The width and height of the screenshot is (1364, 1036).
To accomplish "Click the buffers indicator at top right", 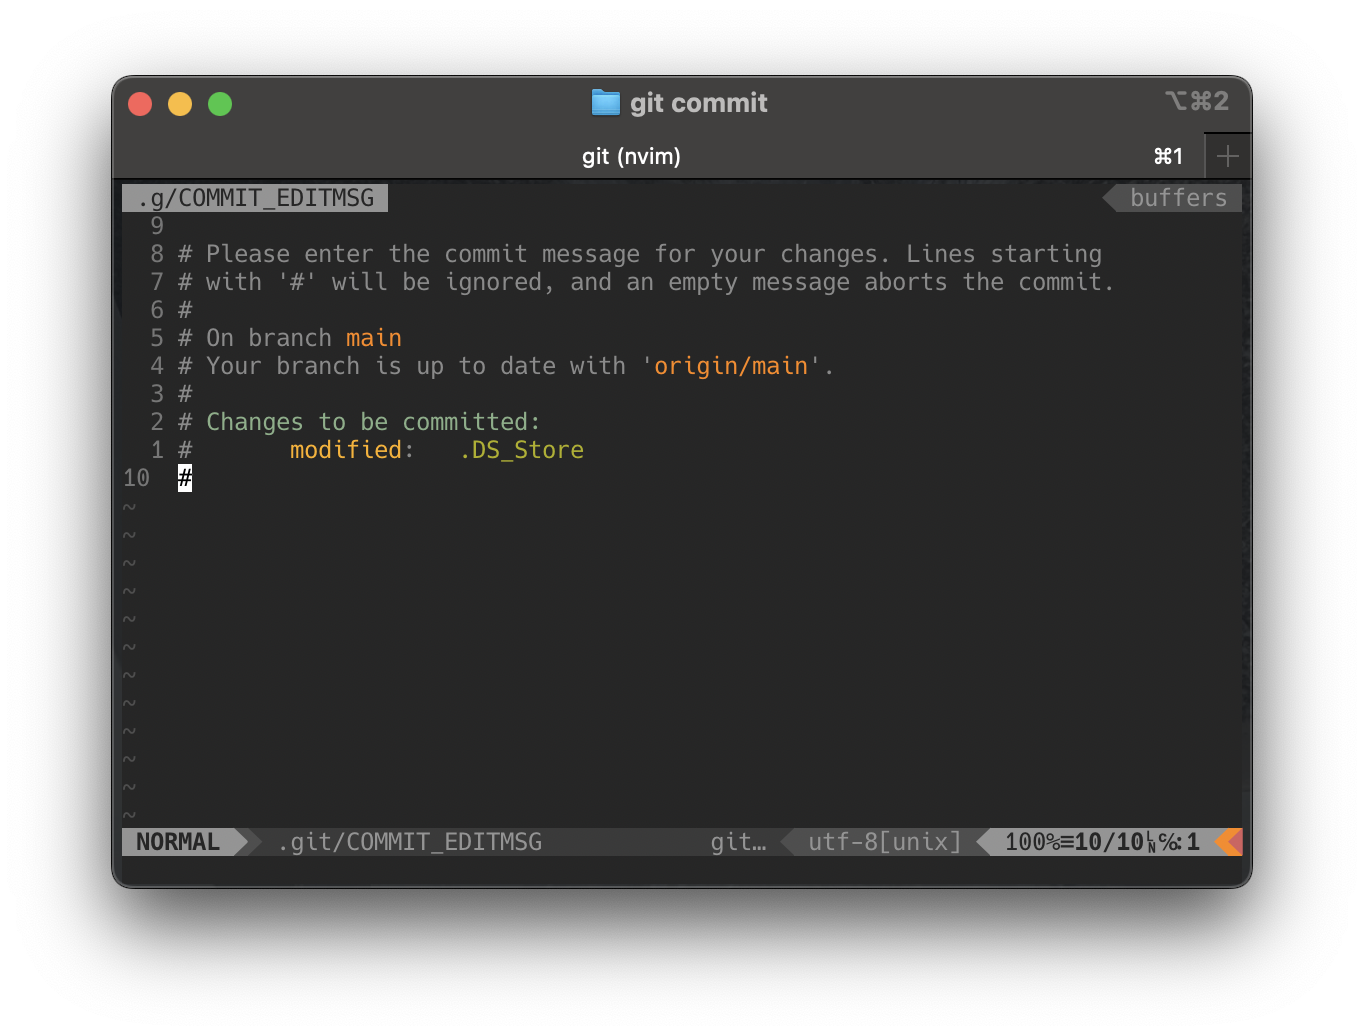I will click(x=1177, y=197).
